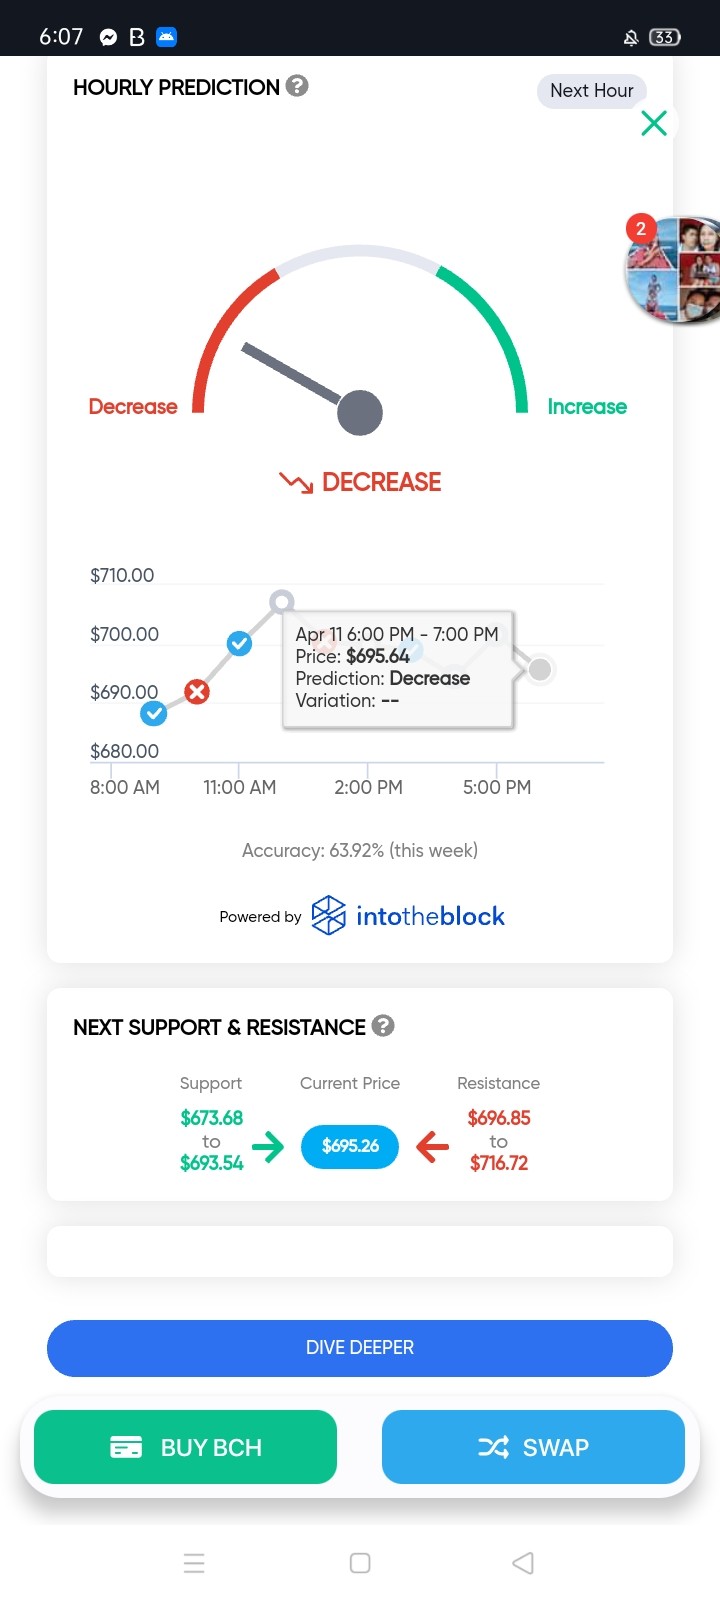This screenshot has height=1600, width=720.
Task: Tap the Next Support & Resistance help icon
Action: coord(383,1025)
